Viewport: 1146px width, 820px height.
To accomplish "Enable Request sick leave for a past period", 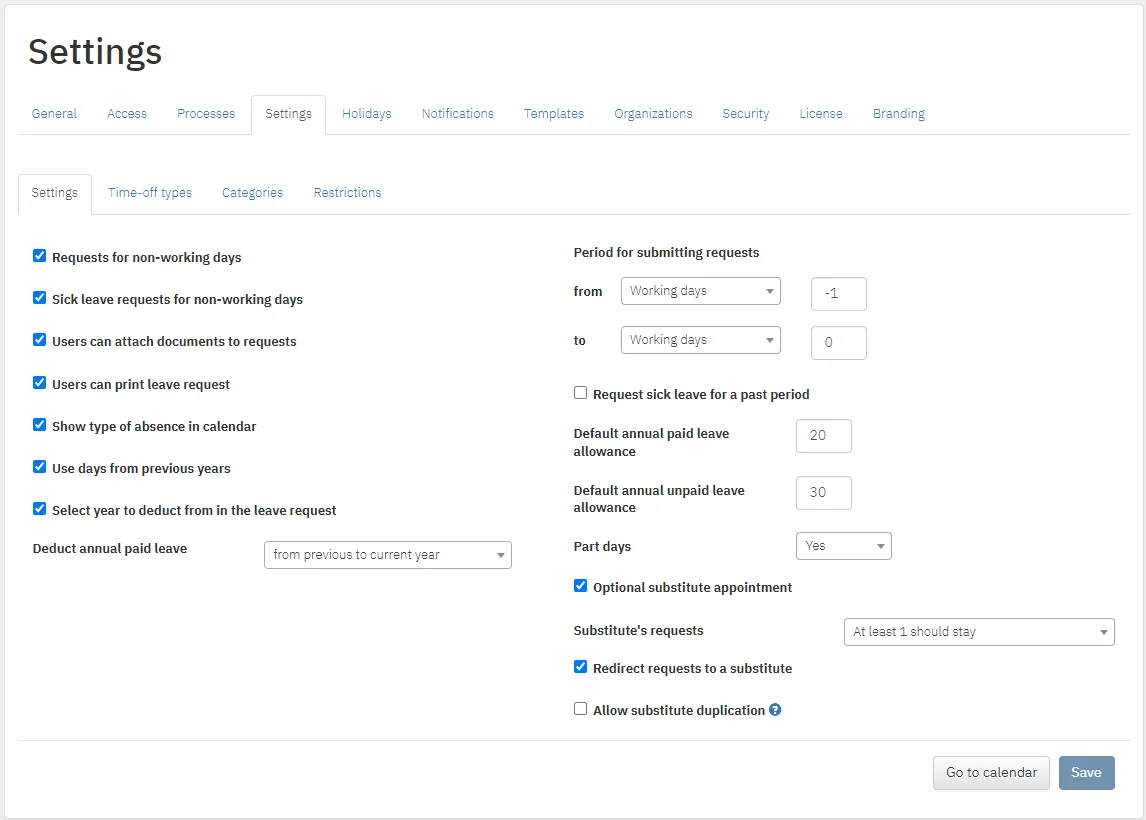I will tap(580, 392).
